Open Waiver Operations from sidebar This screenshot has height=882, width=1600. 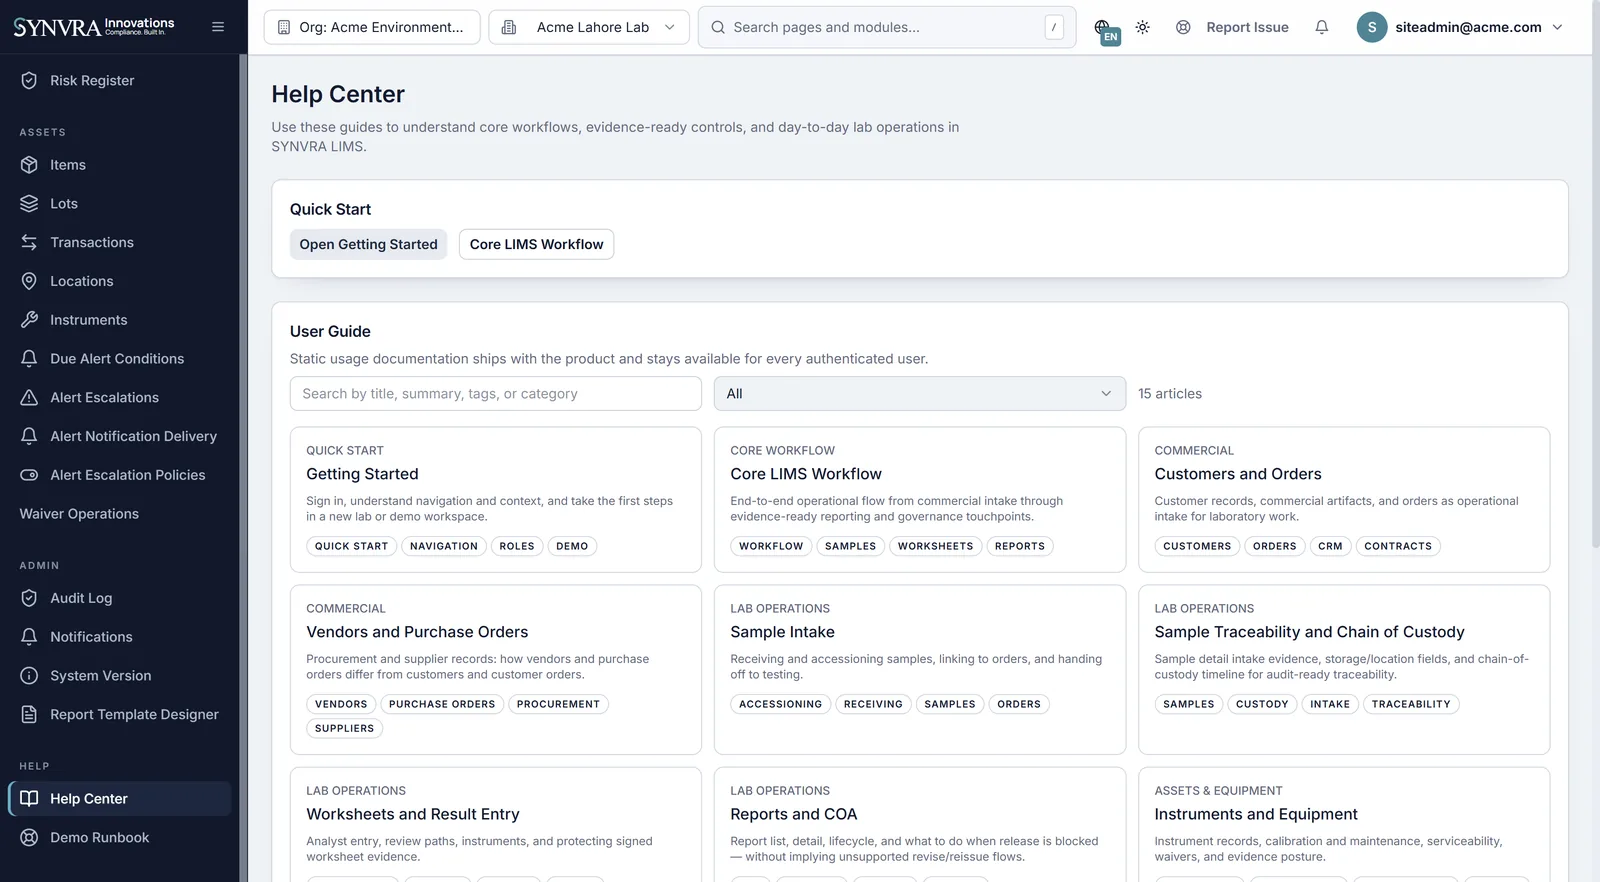[79, 514]
